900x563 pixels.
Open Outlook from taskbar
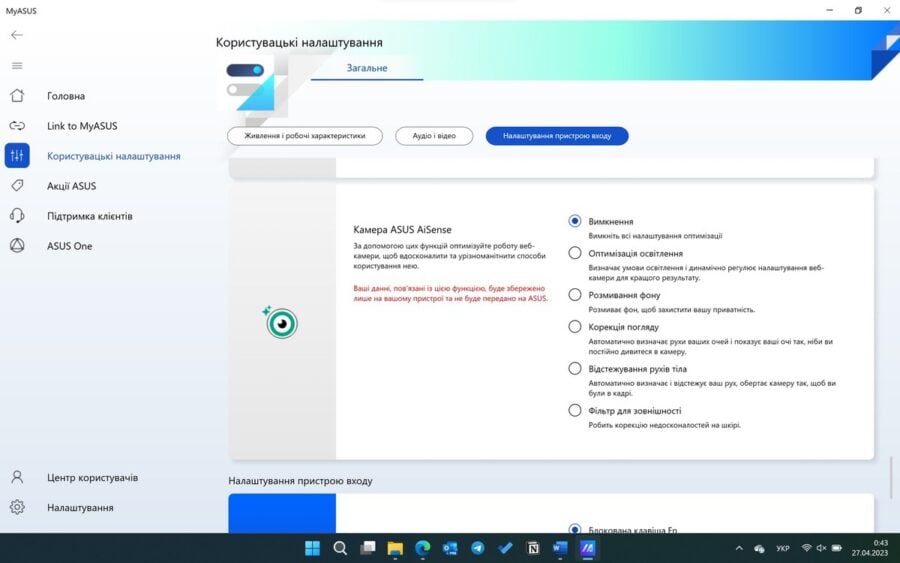tap(450, 549)
